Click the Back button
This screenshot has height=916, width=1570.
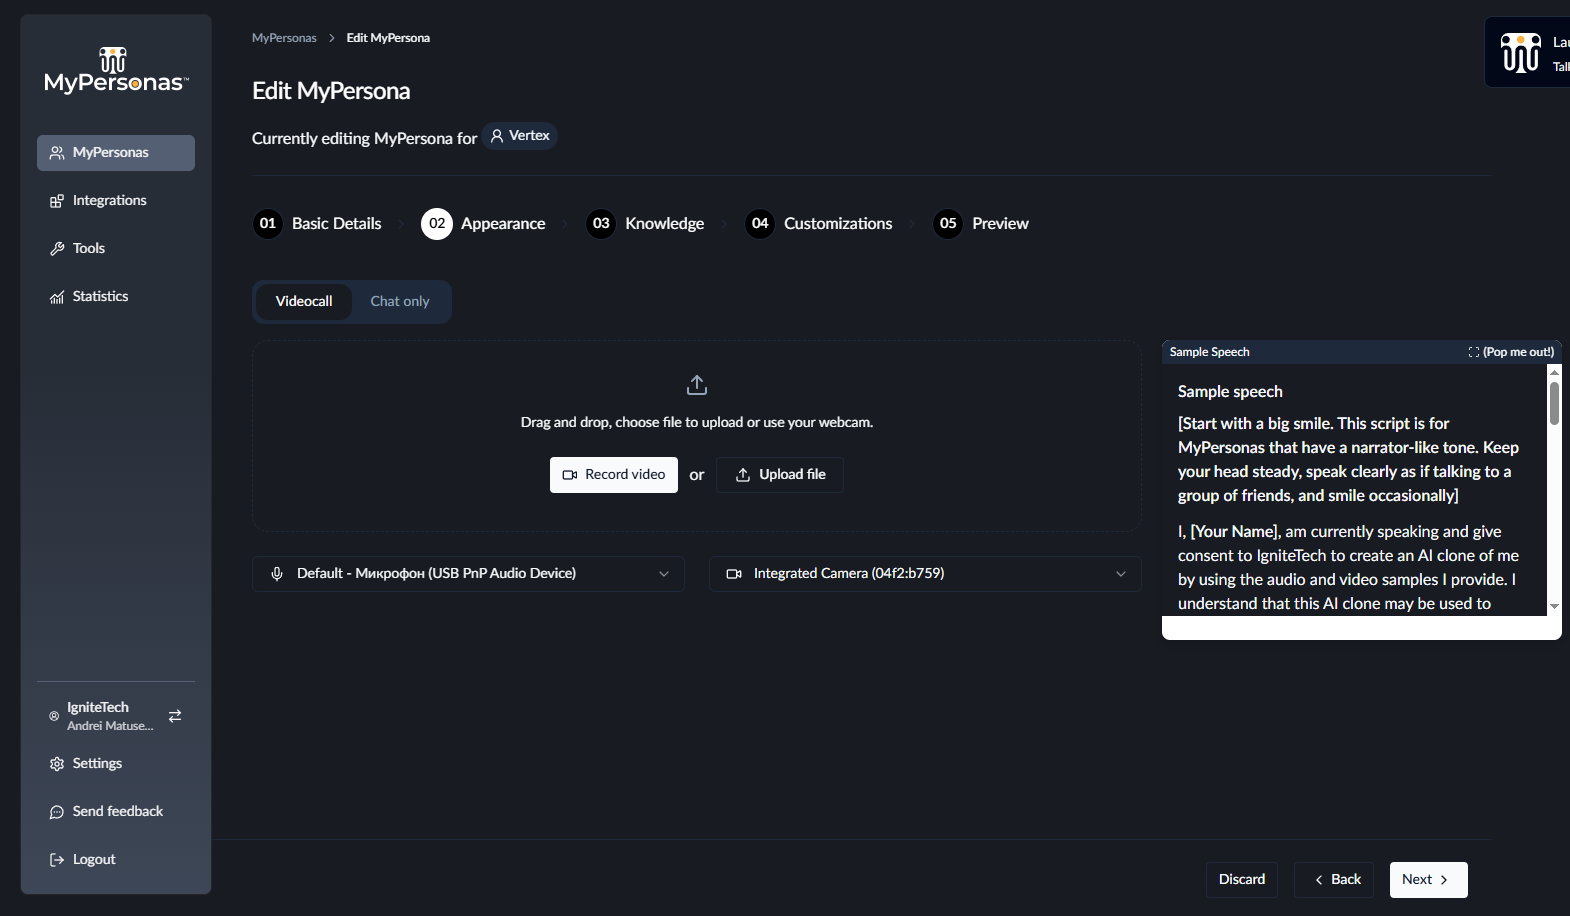pos(1334,880)
